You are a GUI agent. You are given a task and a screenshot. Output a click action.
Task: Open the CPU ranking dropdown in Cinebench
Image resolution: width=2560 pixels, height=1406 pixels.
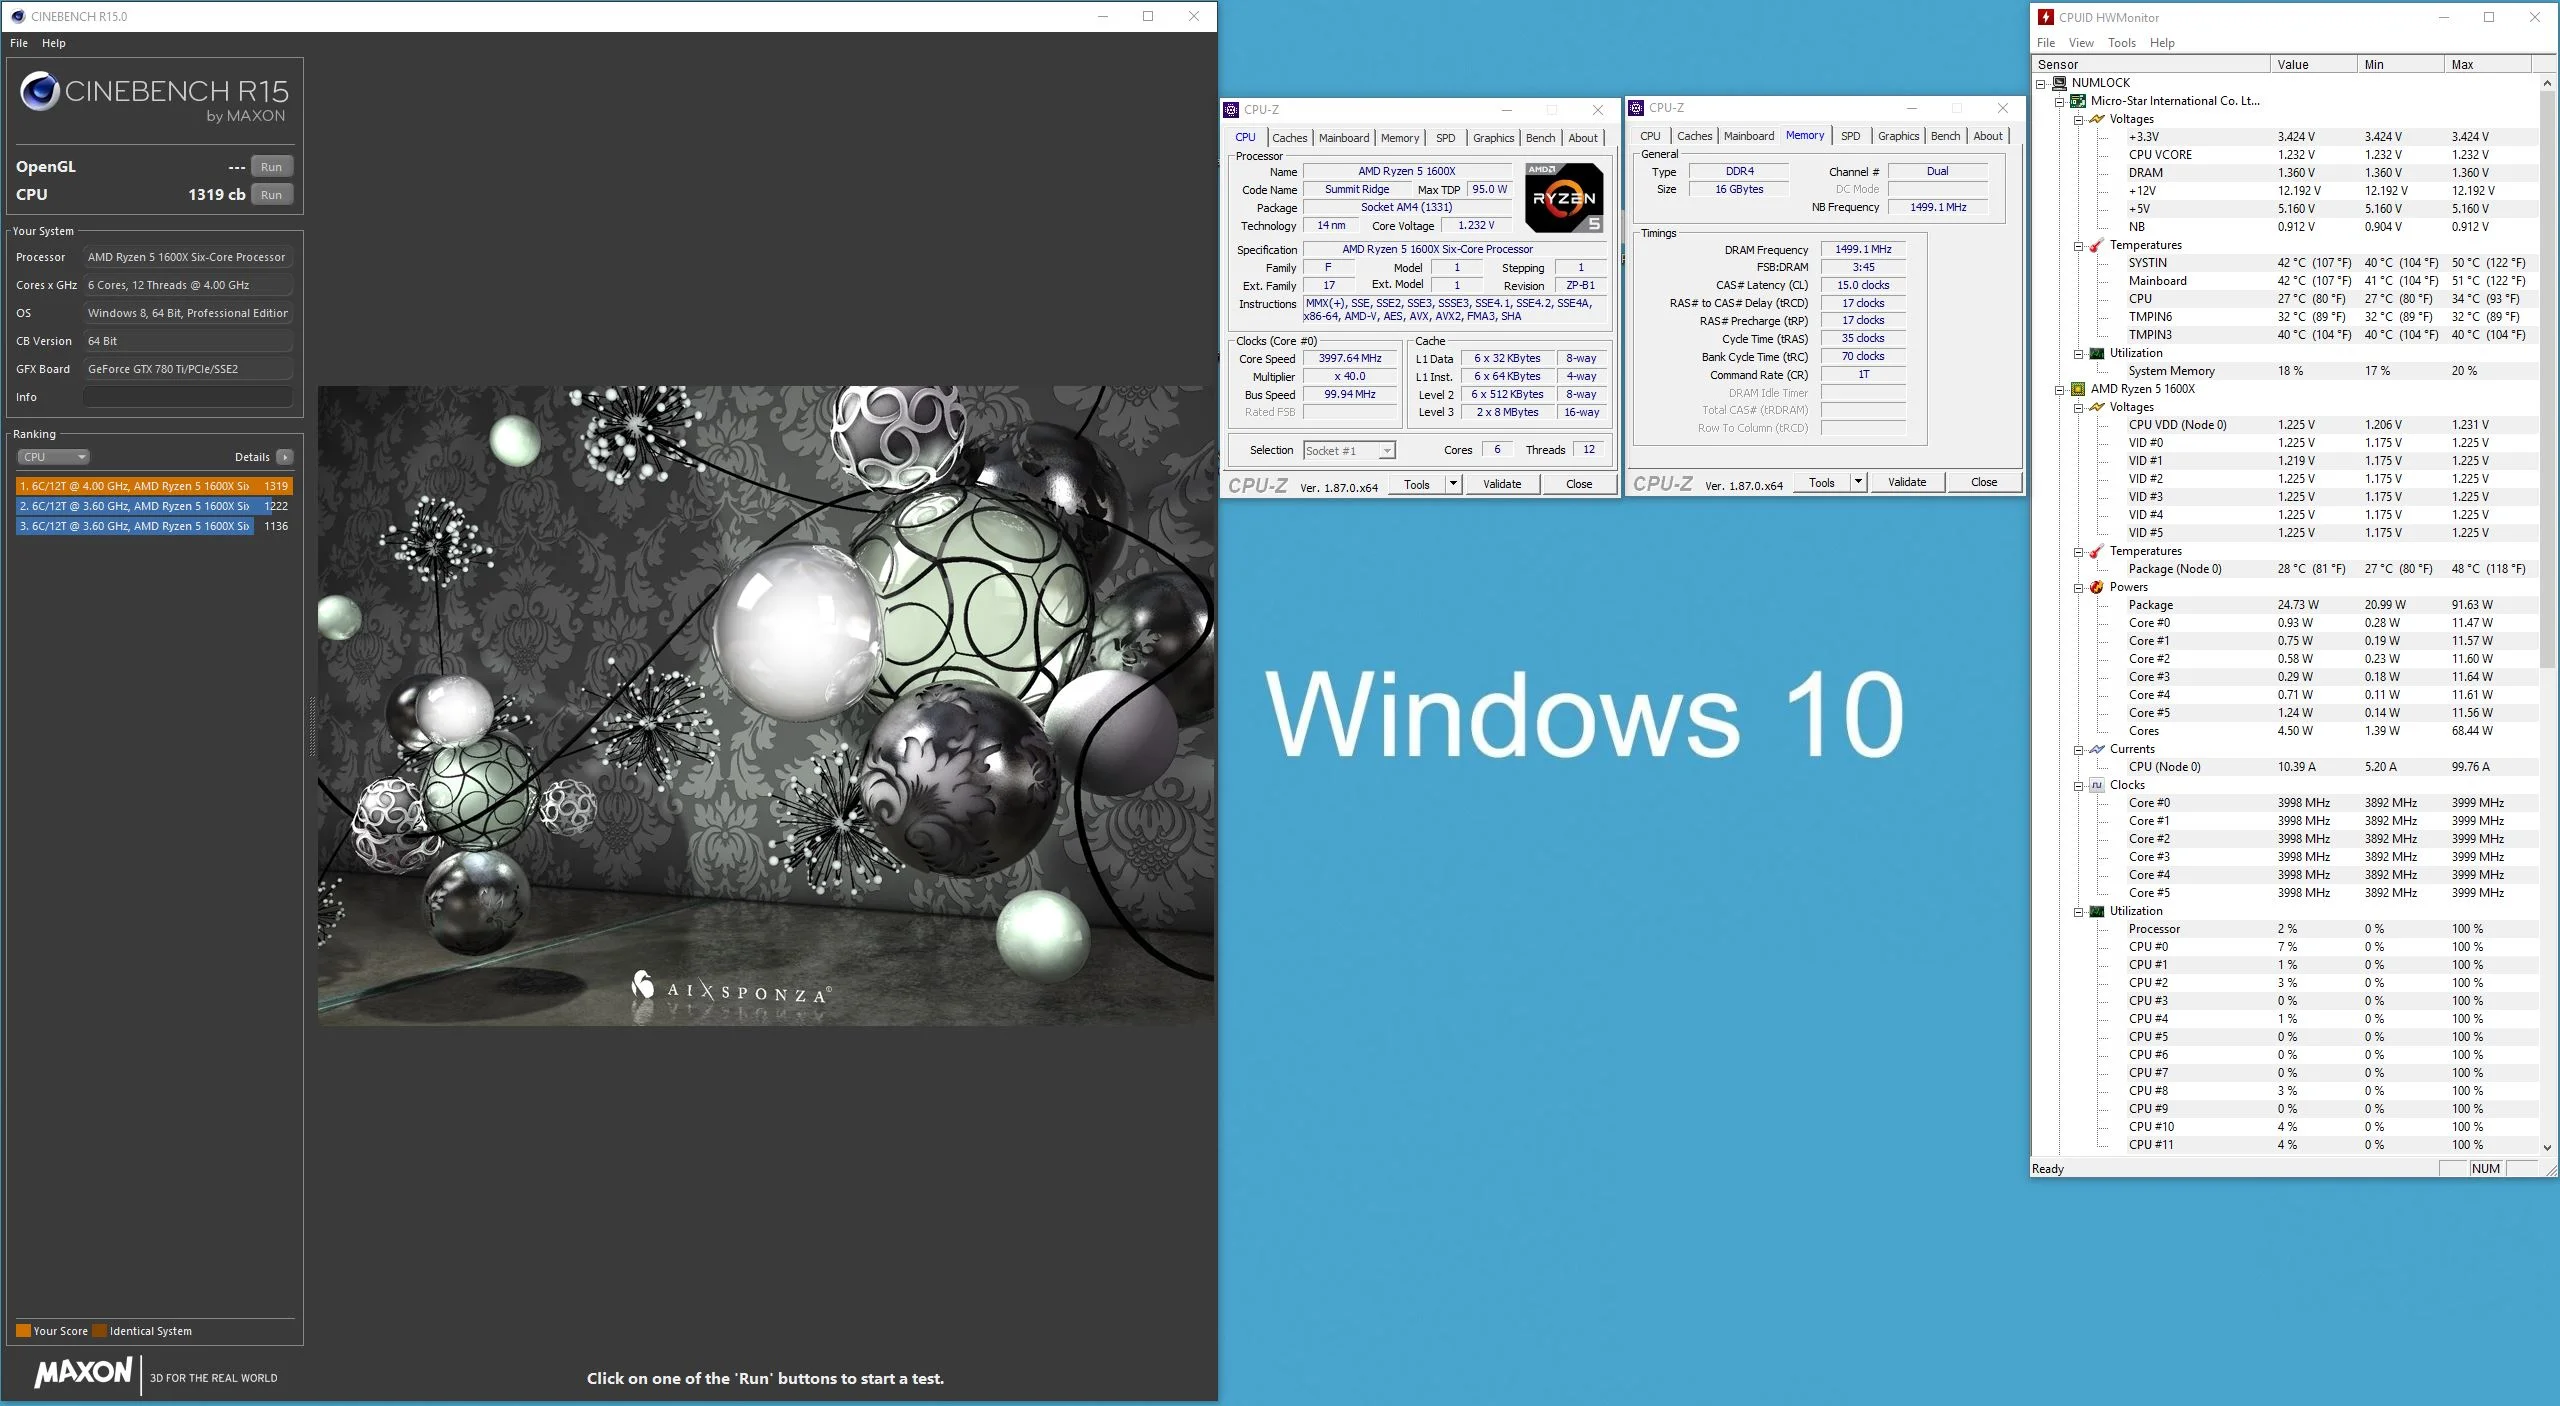coord(54,457)
